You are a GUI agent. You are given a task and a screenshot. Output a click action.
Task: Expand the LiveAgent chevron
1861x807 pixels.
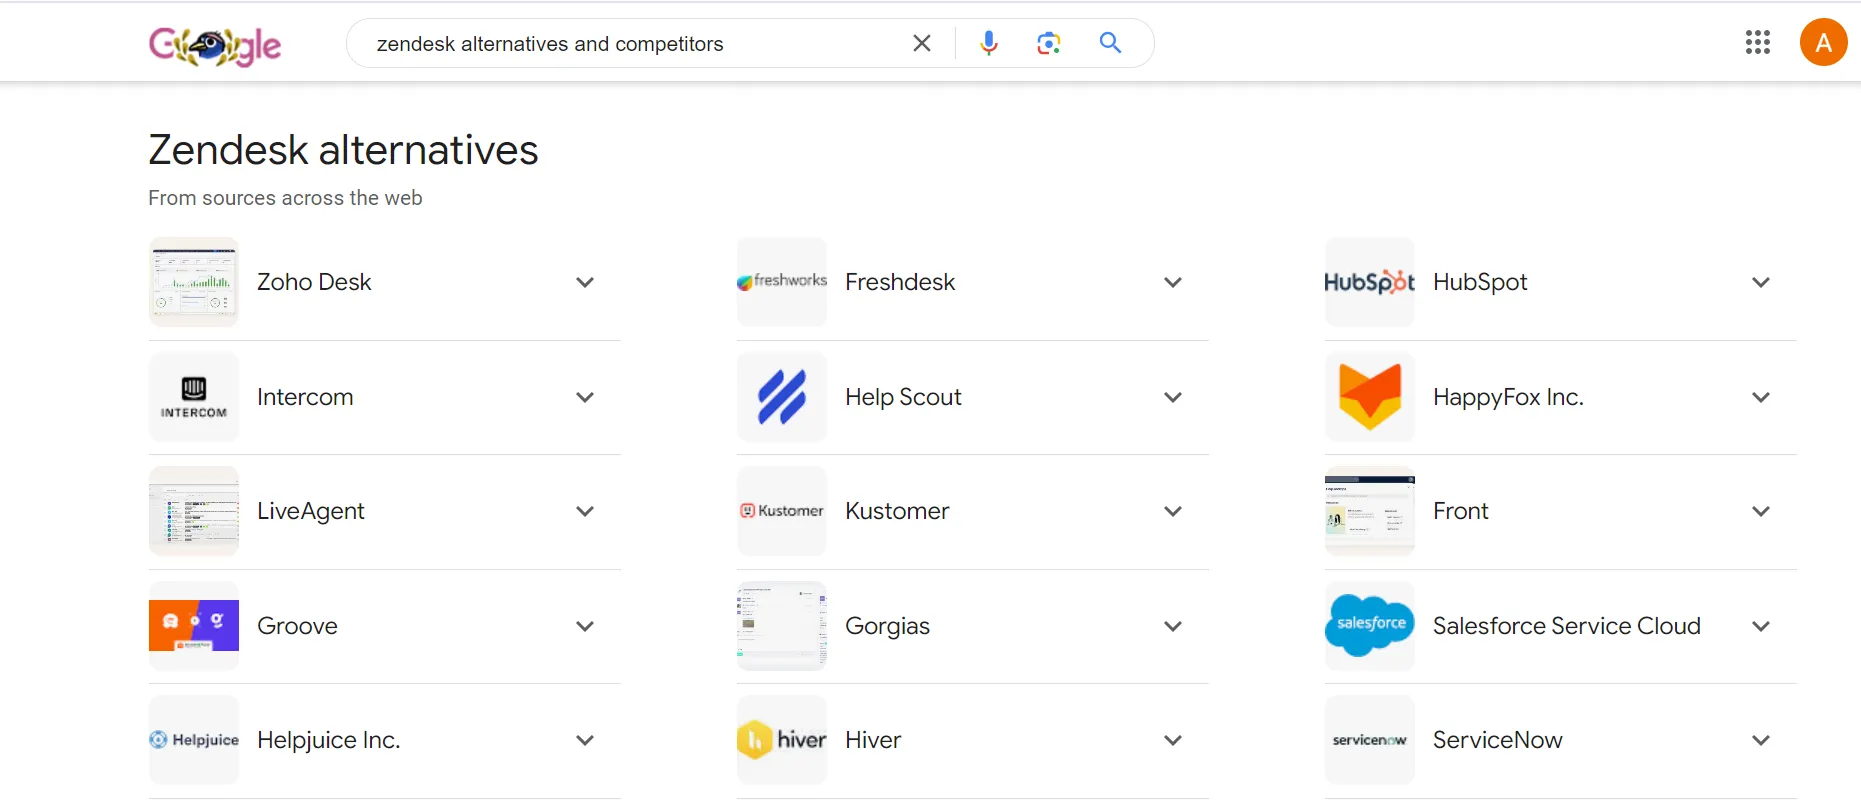tap(585, 512)
